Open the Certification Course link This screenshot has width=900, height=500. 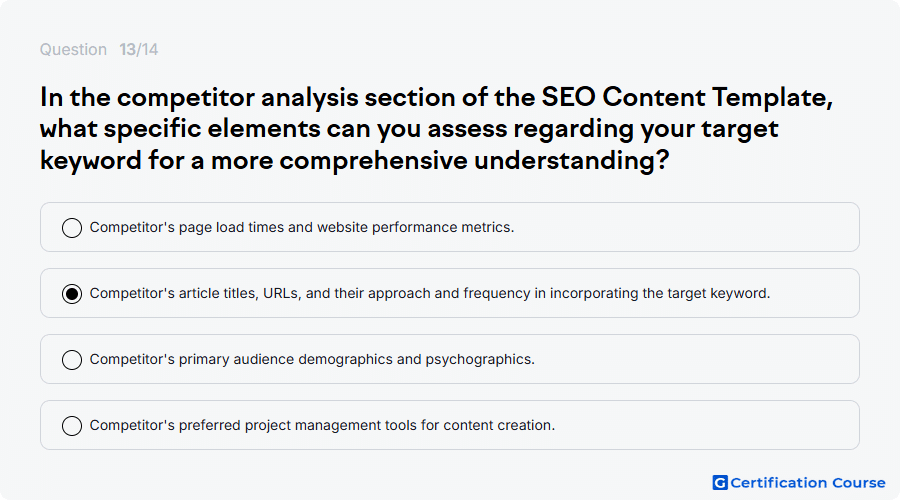pyautogui.click(x=799, y=483)
